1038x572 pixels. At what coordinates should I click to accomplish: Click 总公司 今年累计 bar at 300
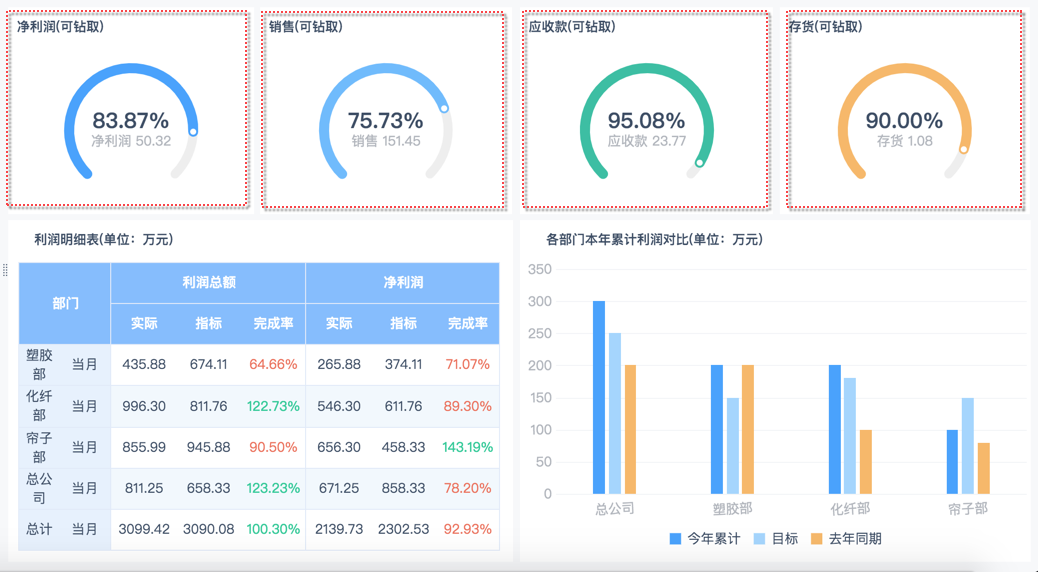(x=599, y=397)
